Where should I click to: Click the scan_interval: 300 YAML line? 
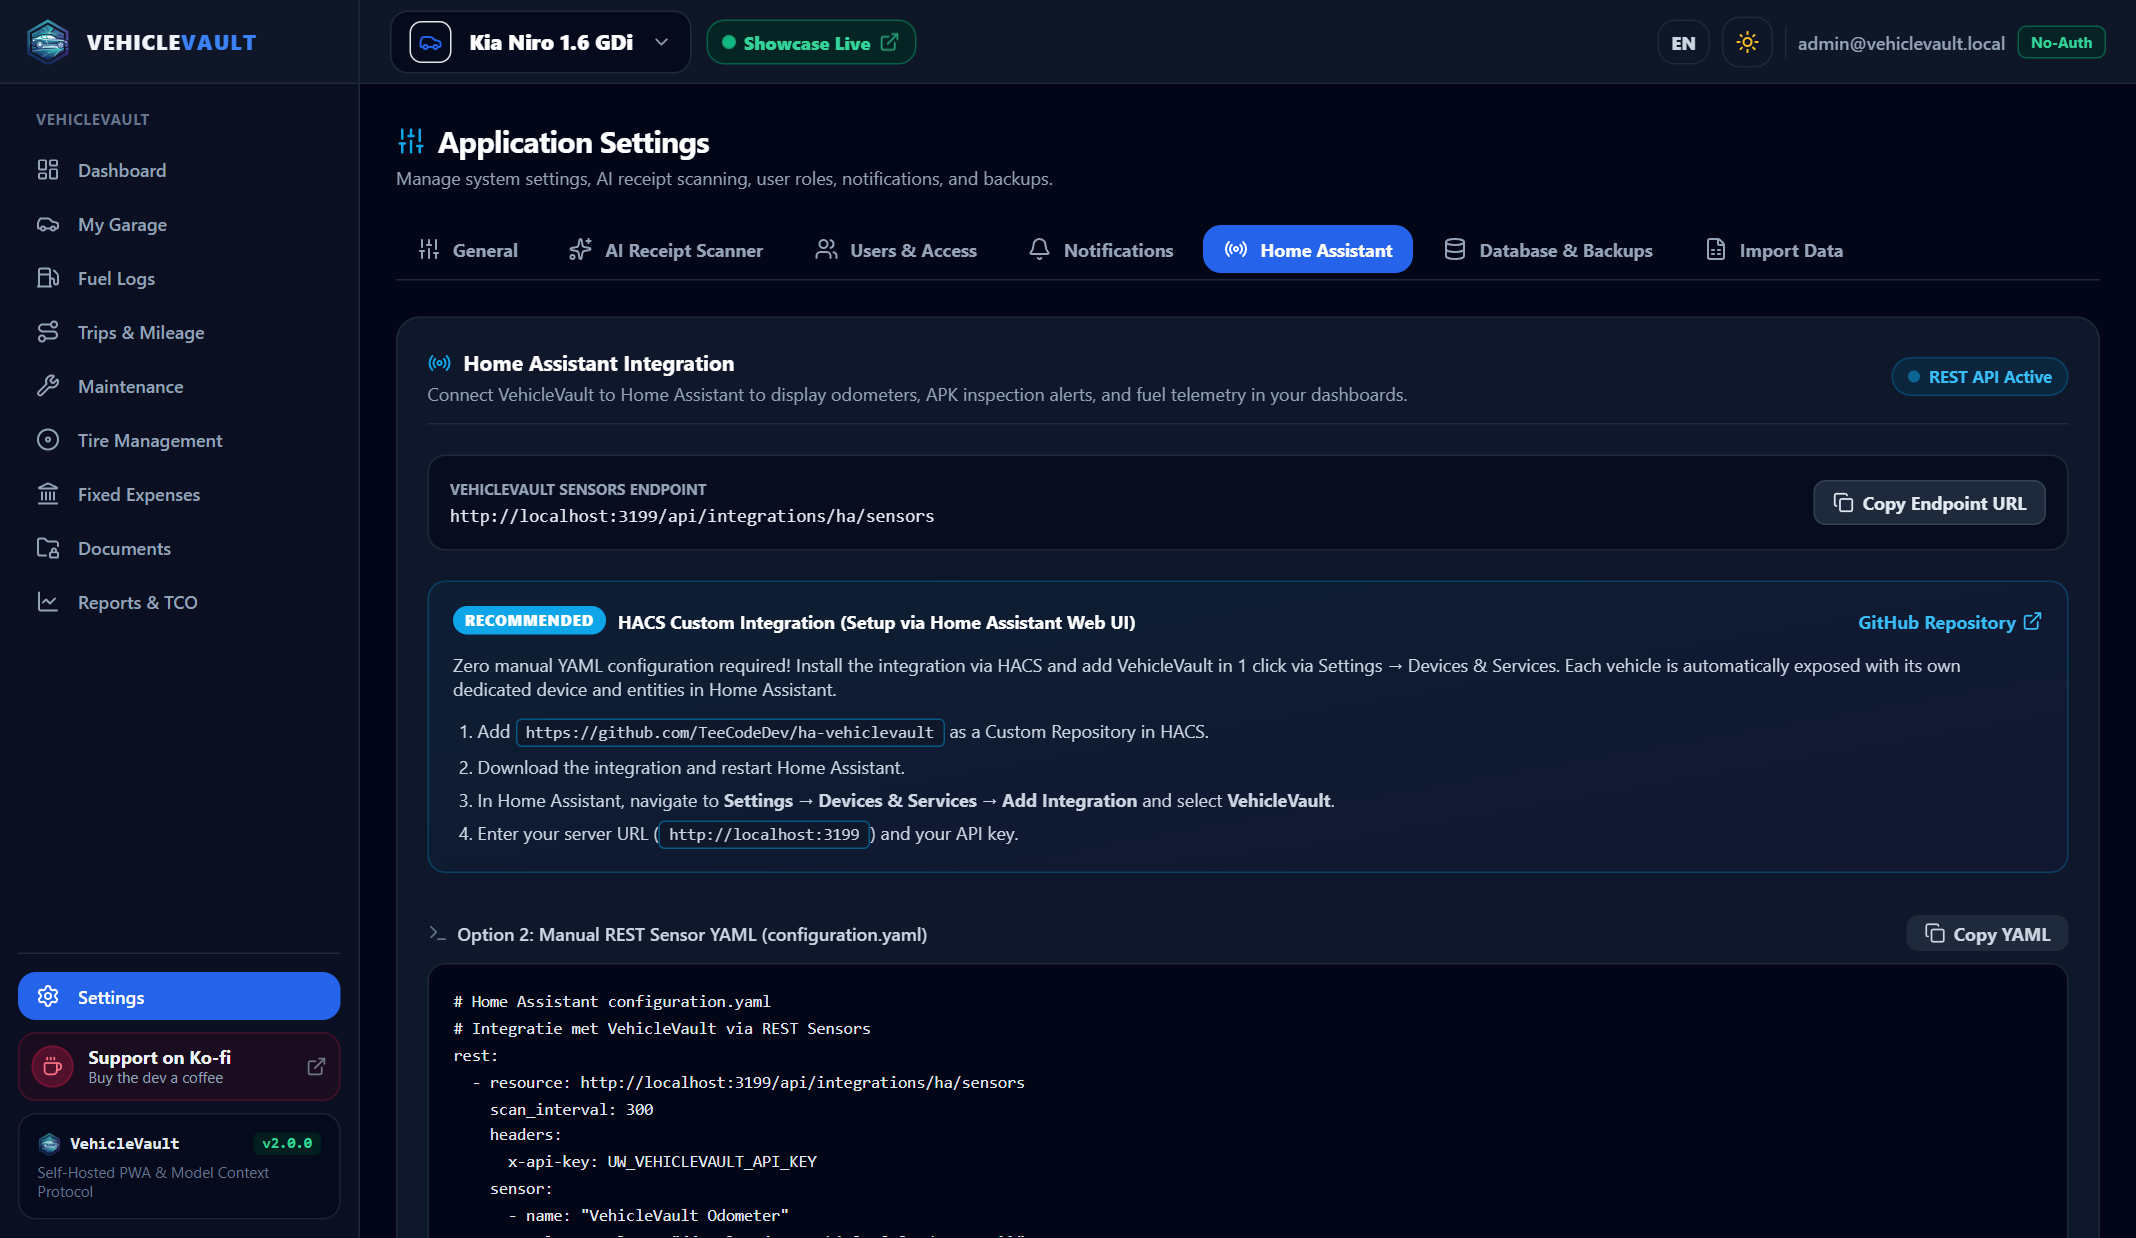(x=571, y=1109)
